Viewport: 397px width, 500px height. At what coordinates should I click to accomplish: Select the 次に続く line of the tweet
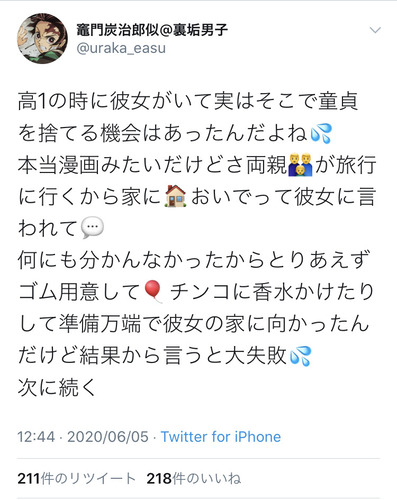click(57, 387)
